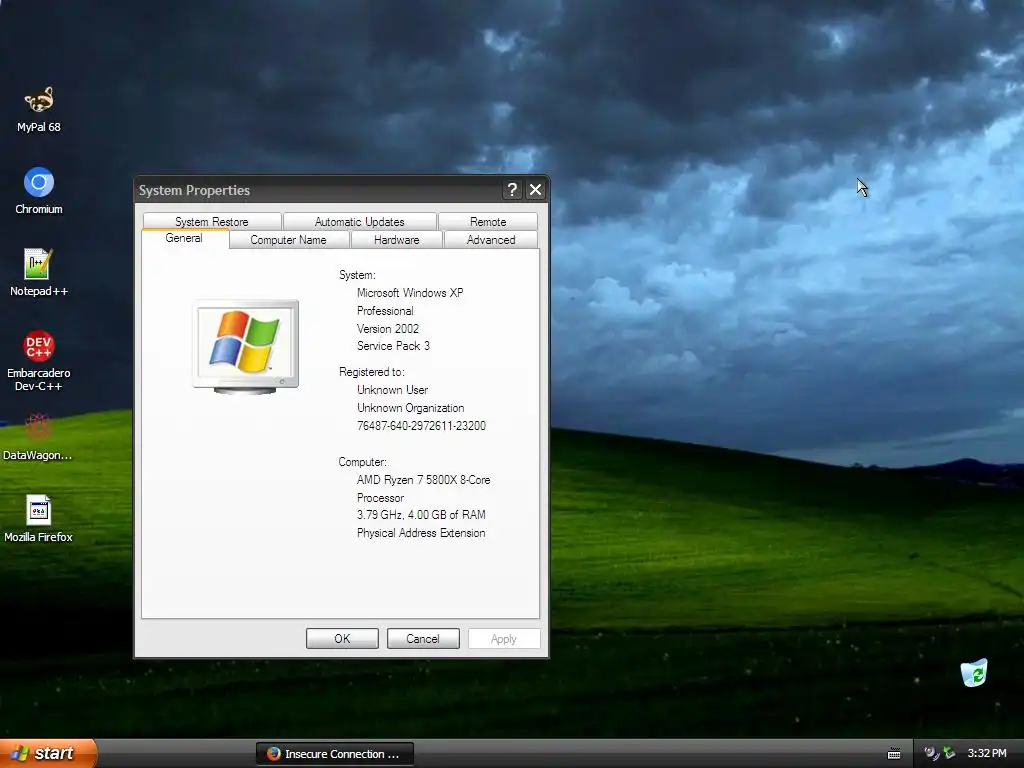Click the 'Registered to:' label
Viewport: 1024px width, 768px height.
pos(372,372)
